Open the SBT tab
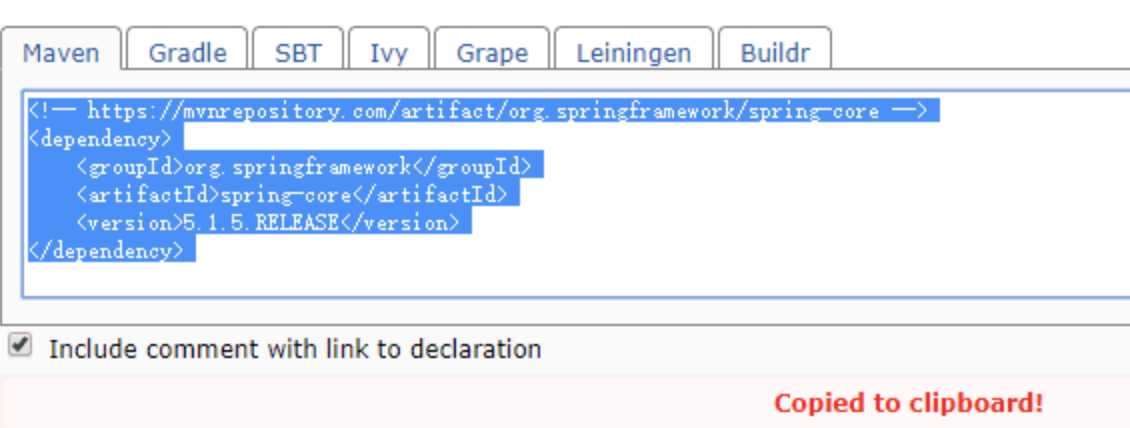This screenshot has width=1130, height=428. [298, 48]
